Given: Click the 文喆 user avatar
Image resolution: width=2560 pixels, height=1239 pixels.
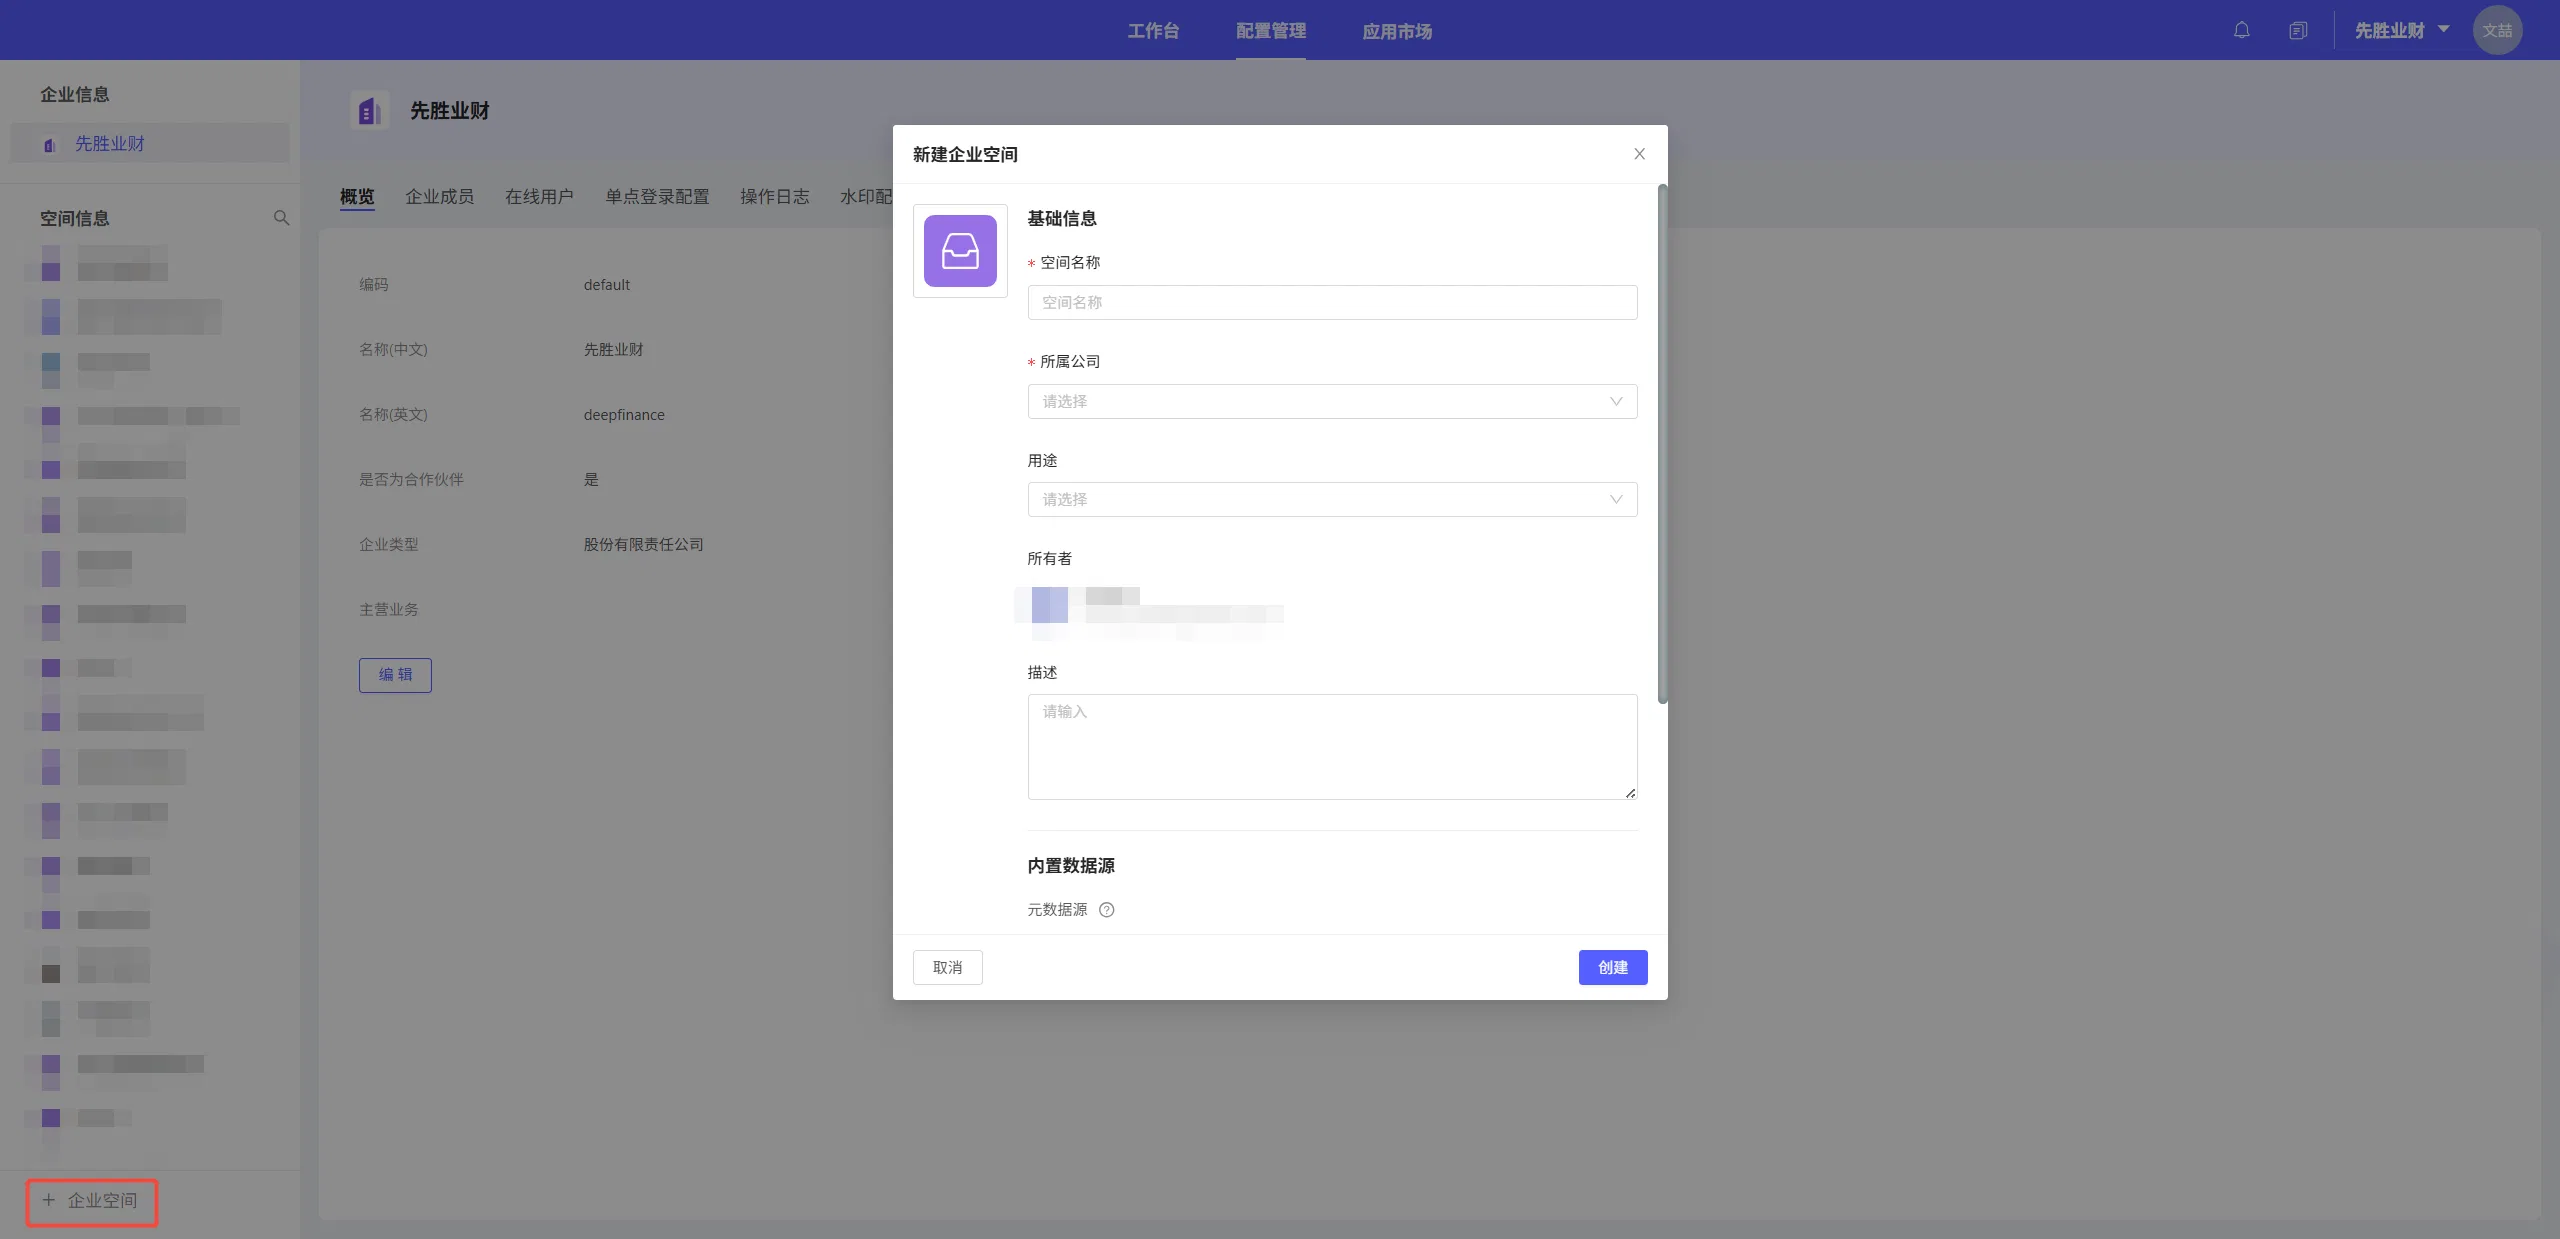Looking at the screenshot, I should 2497,30.
